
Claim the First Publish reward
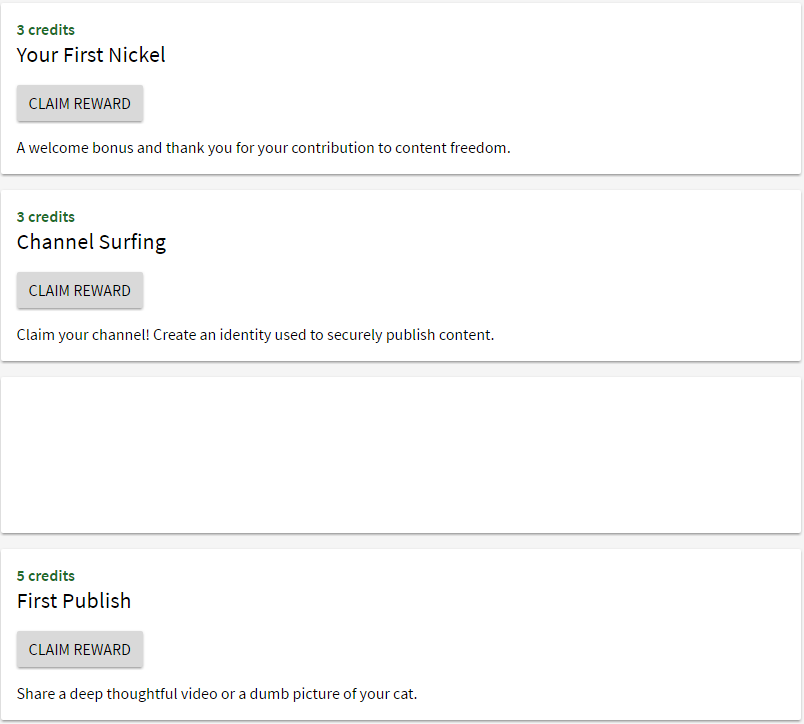coord(80,650)
